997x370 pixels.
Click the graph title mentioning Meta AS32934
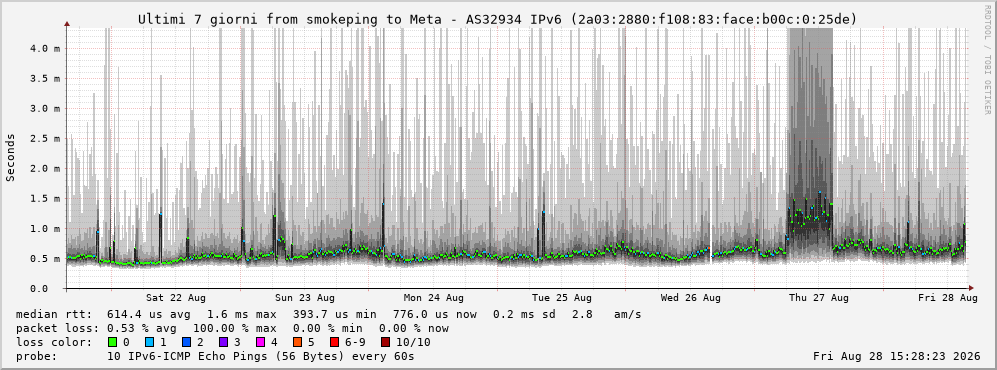tap(497, 20)
